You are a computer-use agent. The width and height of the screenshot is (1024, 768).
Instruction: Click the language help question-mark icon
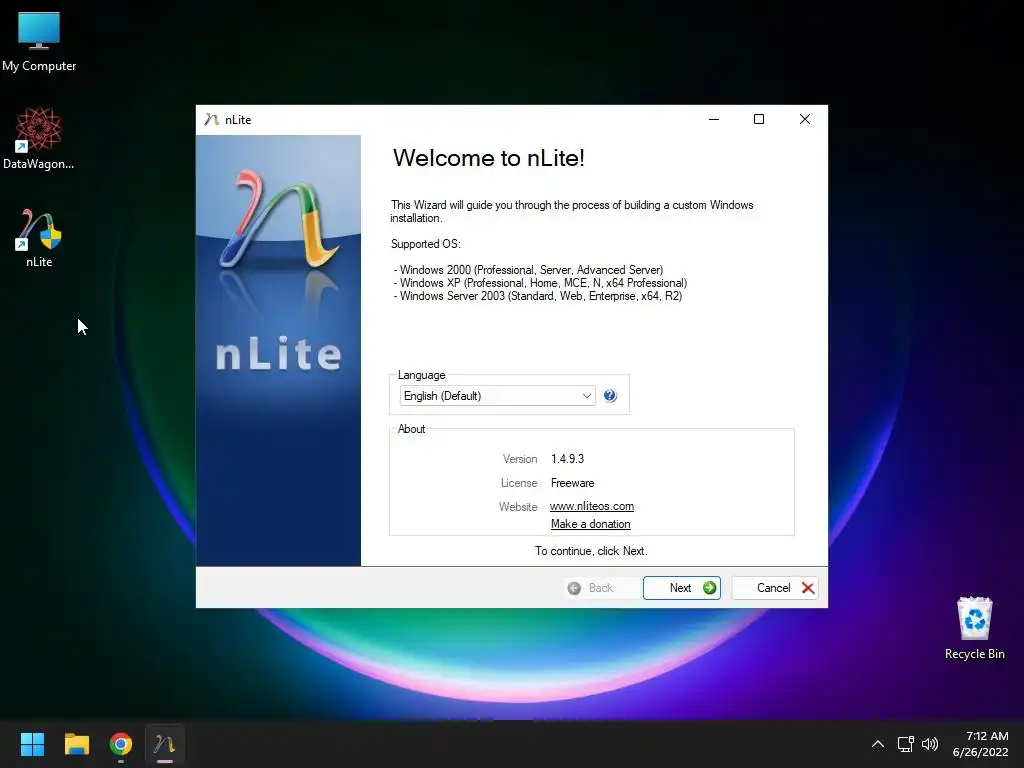[610, 396]
